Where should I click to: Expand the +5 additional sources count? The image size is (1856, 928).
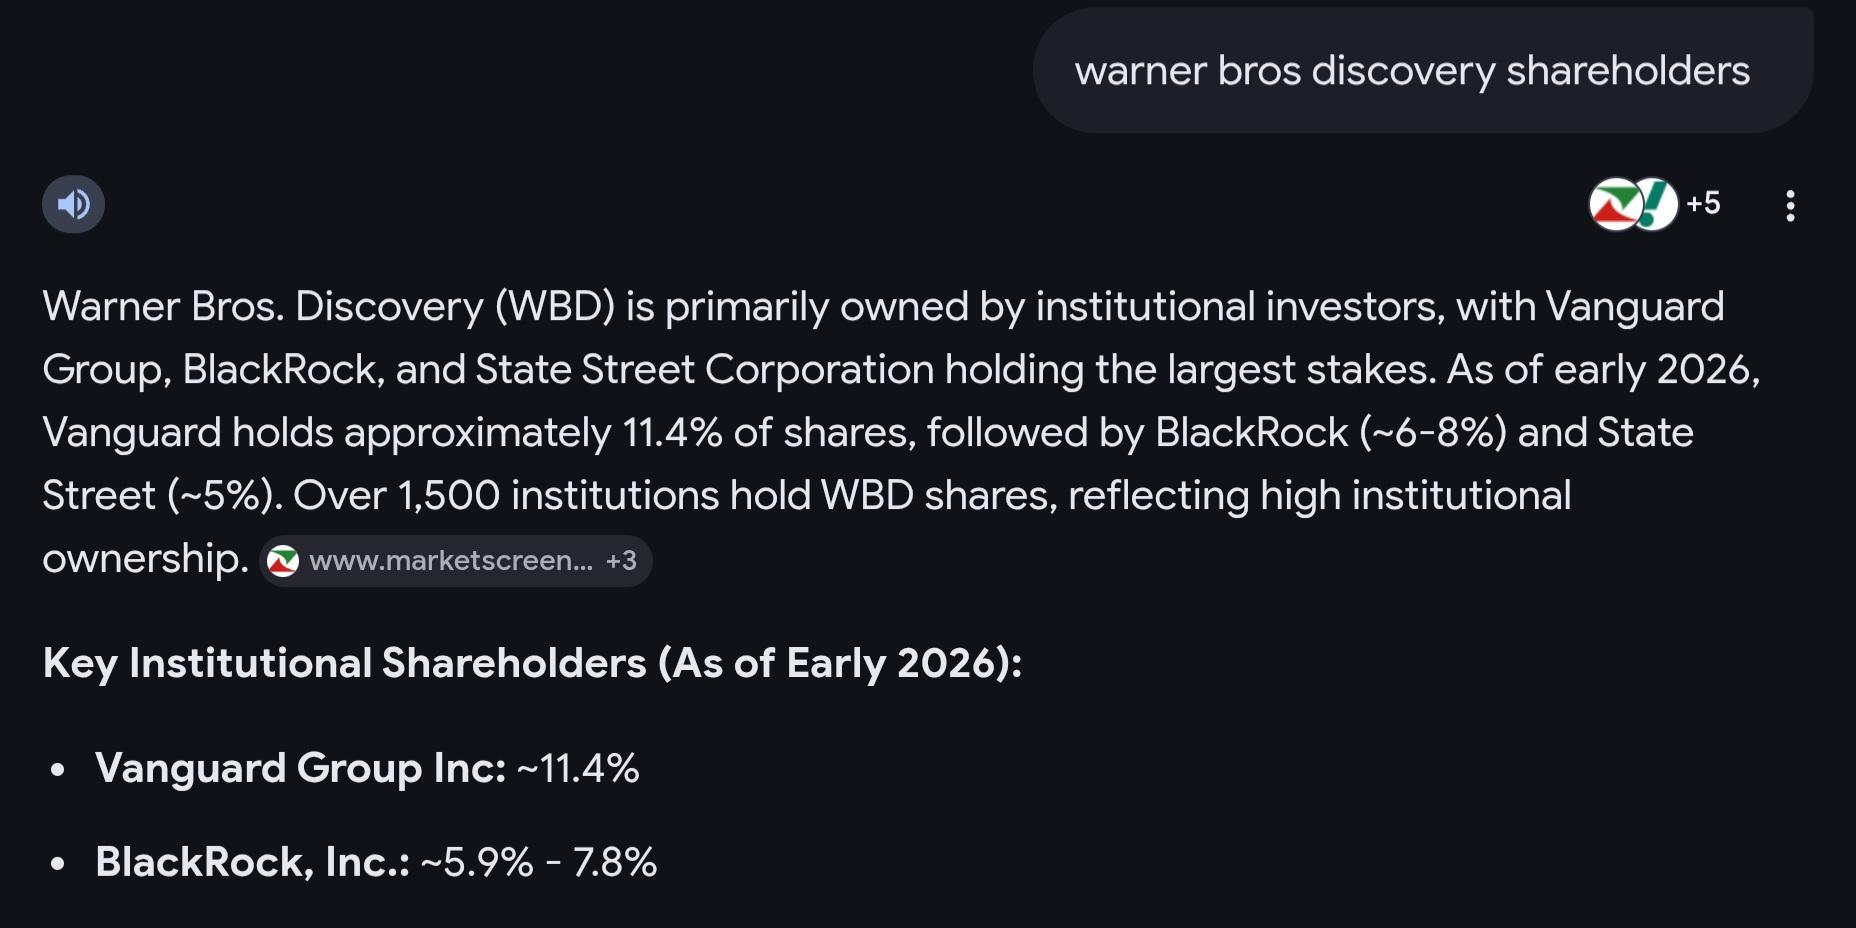[x=1703, y=204]
